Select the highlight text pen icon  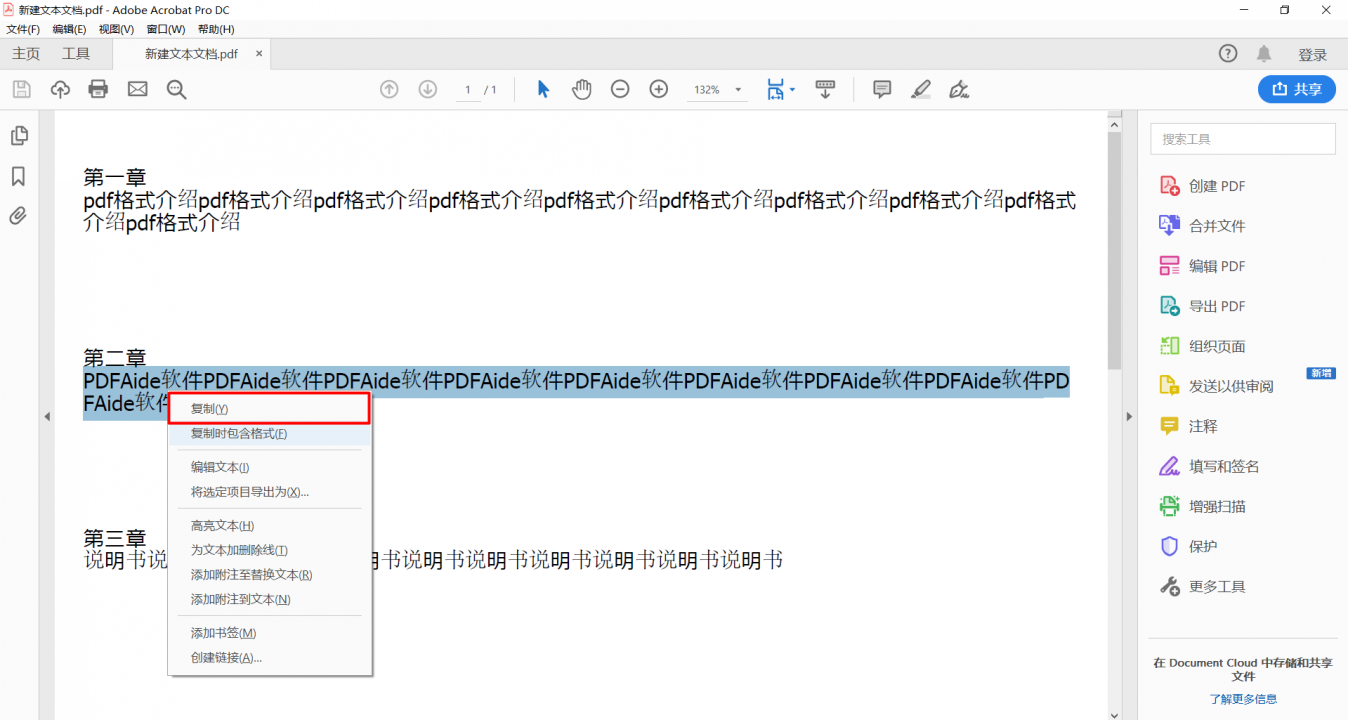(x=921, y=89)
